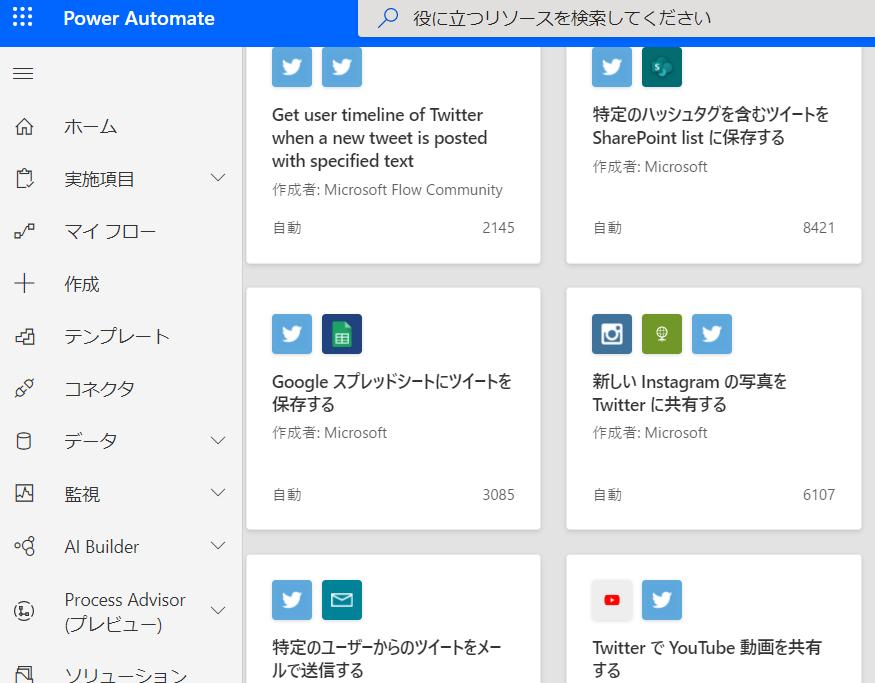Click Google Sheets icon on spreadsheet card
Viewport: 875px width, 683px height.
(342, 334)
